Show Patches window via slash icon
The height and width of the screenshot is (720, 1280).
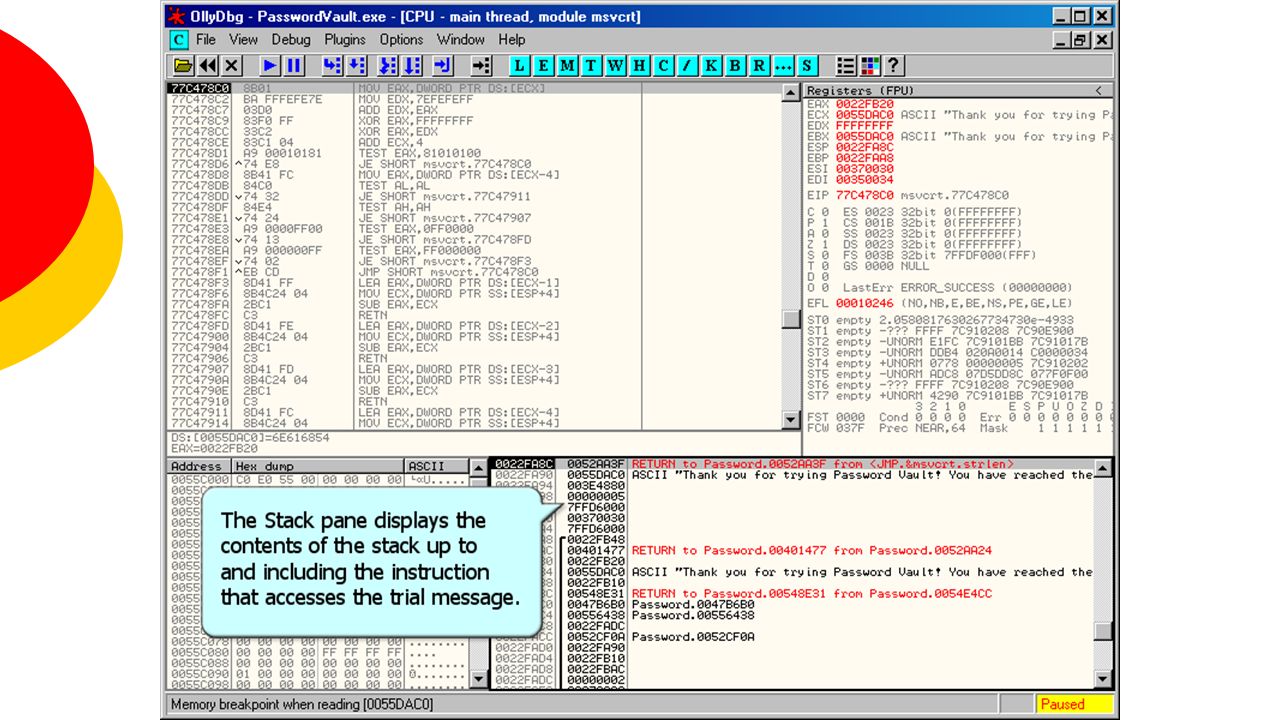(x=688, y=66)
